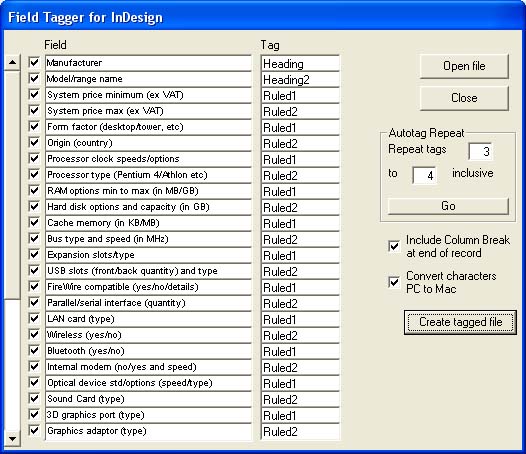Click the scrollbar thumb of field list

pyautogui.click(x=12, y=185)
